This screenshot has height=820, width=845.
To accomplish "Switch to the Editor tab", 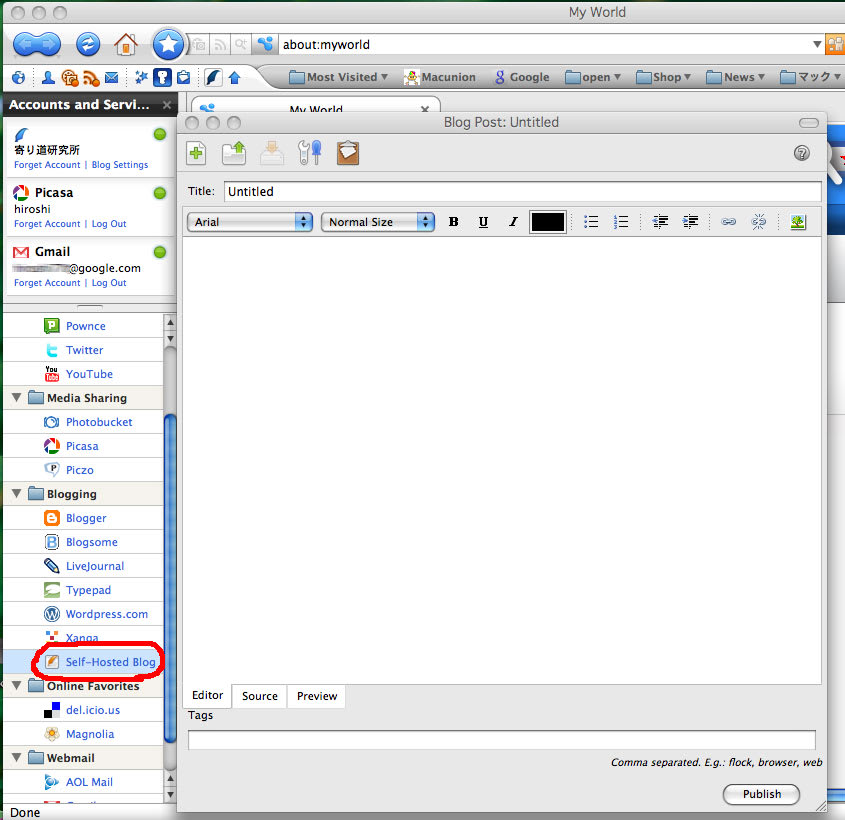I will (207, 695).
